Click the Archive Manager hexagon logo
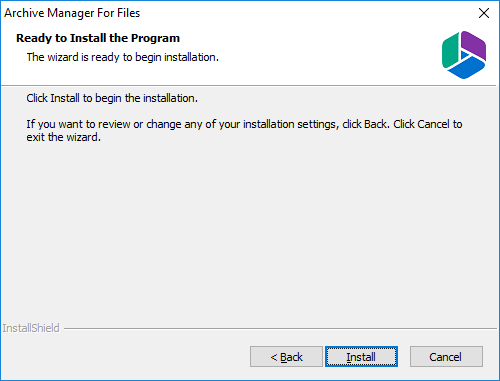This screenshot has height=381, width=500. tap(464, 55)
